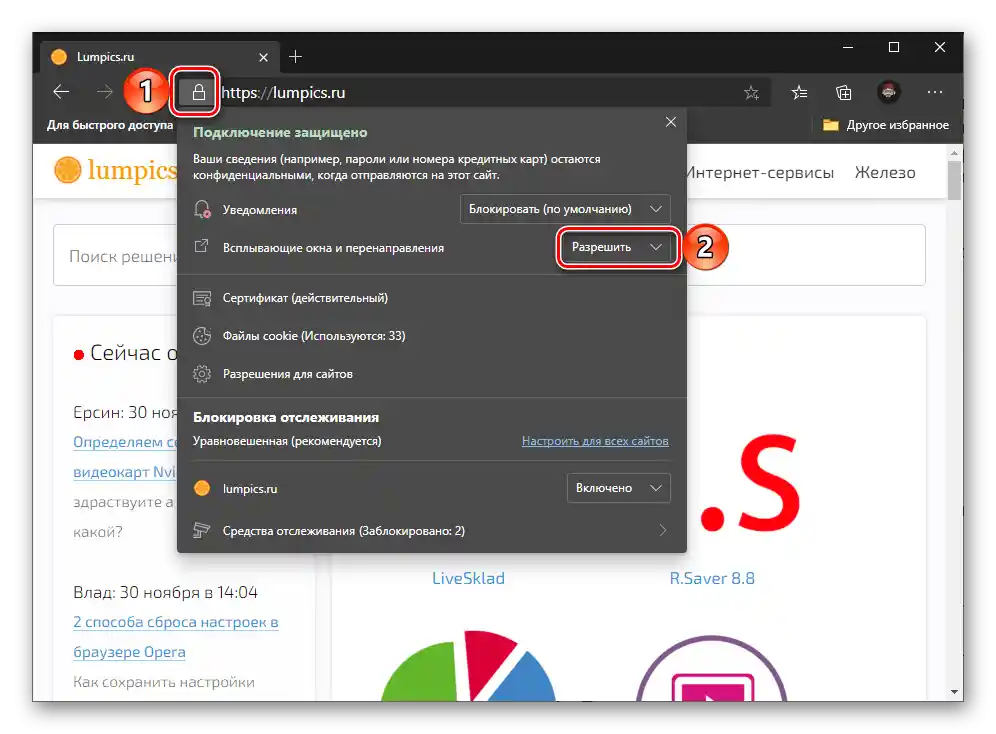Open the Settings and more menu
The height and width of the screenshot is (734, 996).
[934, 93]
